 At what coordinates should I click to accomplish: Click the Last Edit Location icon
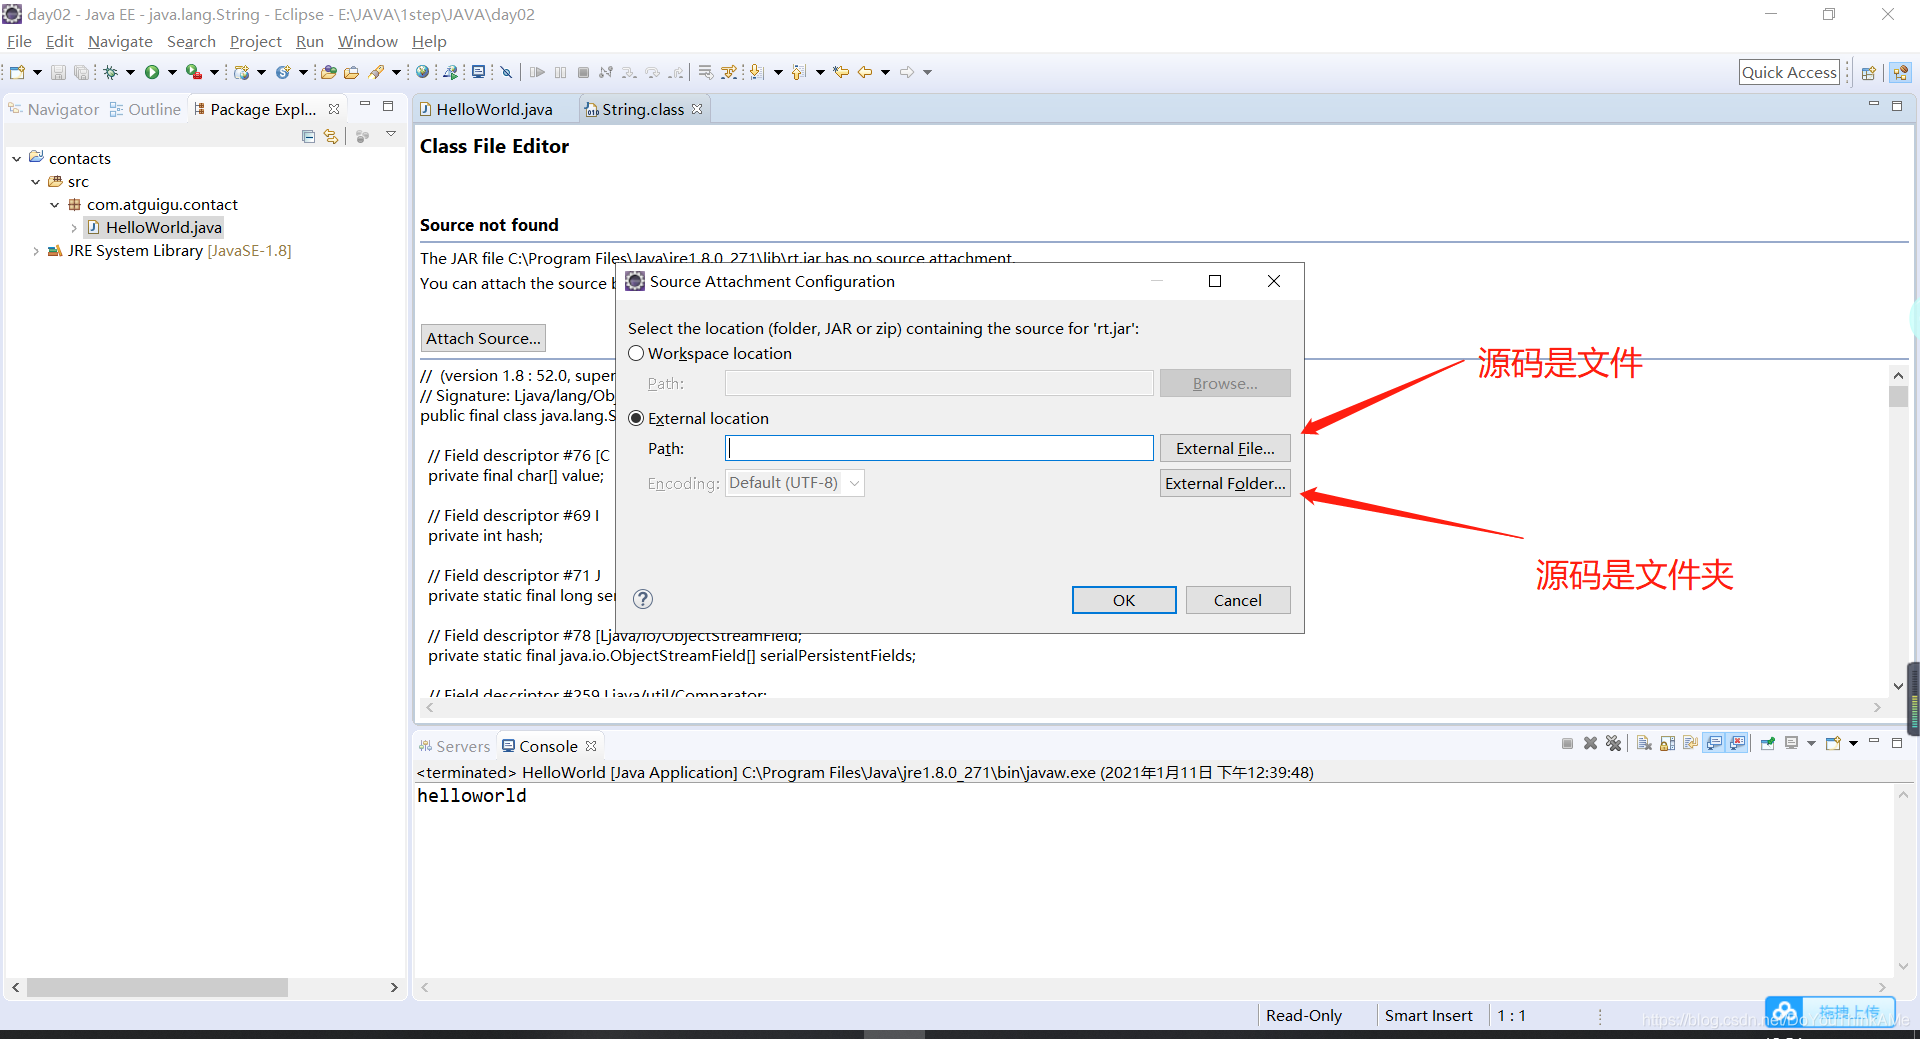click(841, 72)
